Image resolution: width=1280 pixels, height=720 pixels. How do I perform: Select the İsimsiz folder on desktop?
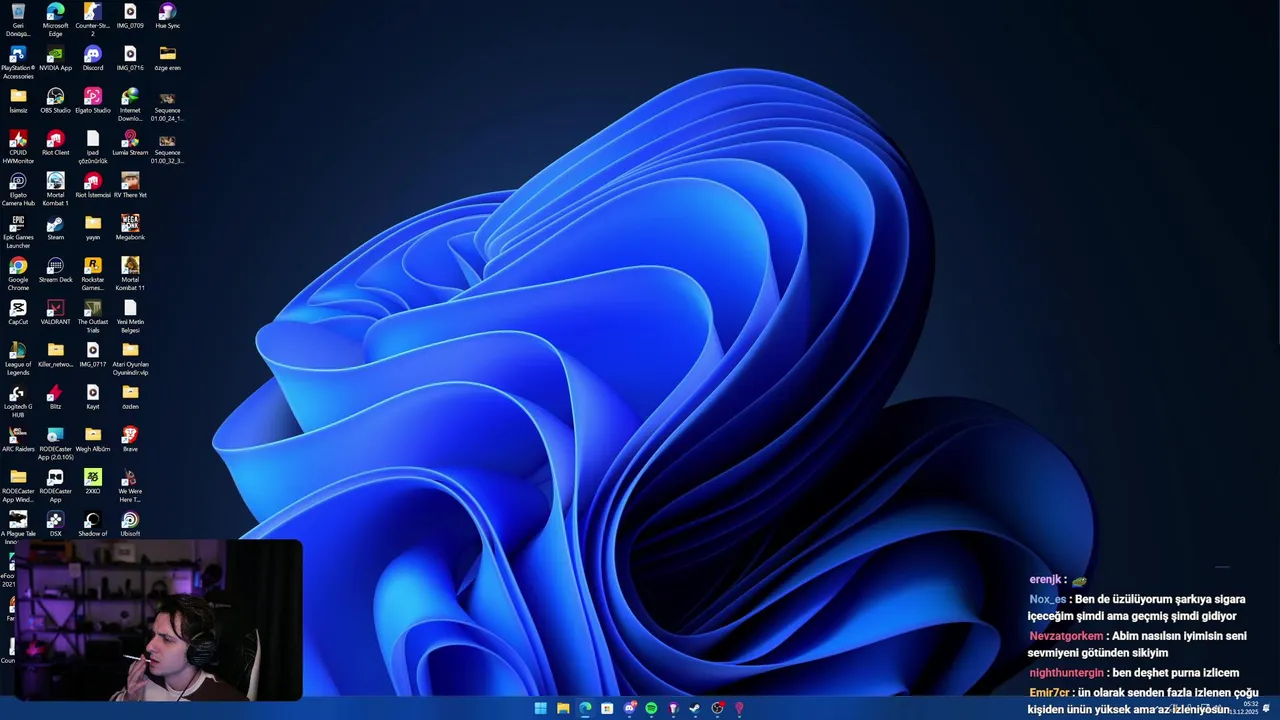point(18,101)
